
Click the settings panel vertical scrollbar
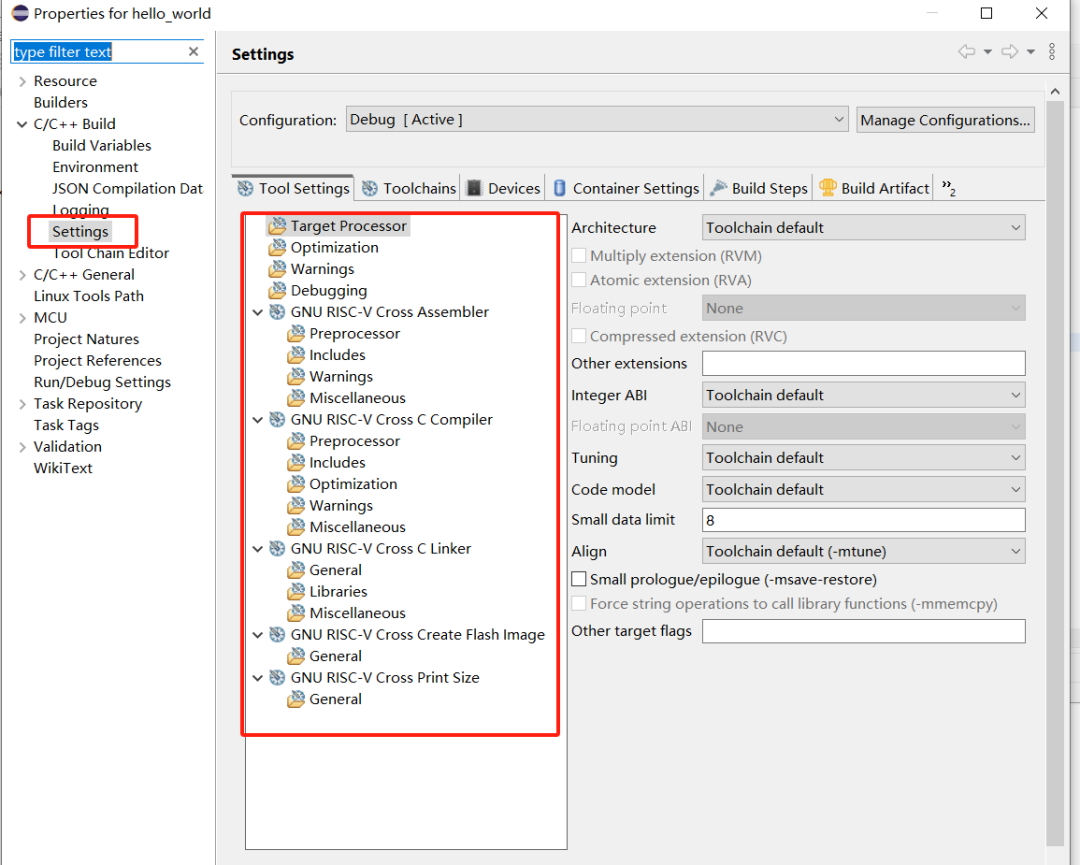click(1055, 472)
